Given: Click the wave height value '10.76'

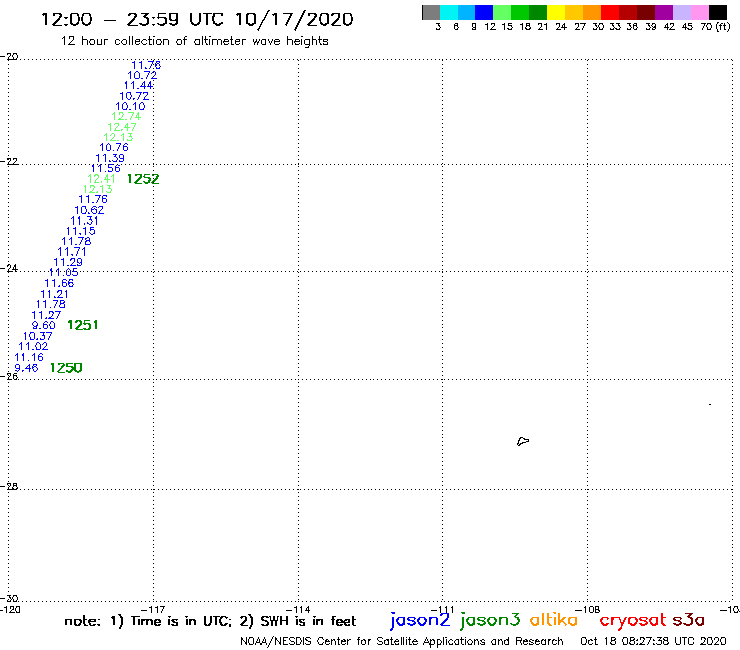Looking at the screenshot, I should (x=114, y=147).
